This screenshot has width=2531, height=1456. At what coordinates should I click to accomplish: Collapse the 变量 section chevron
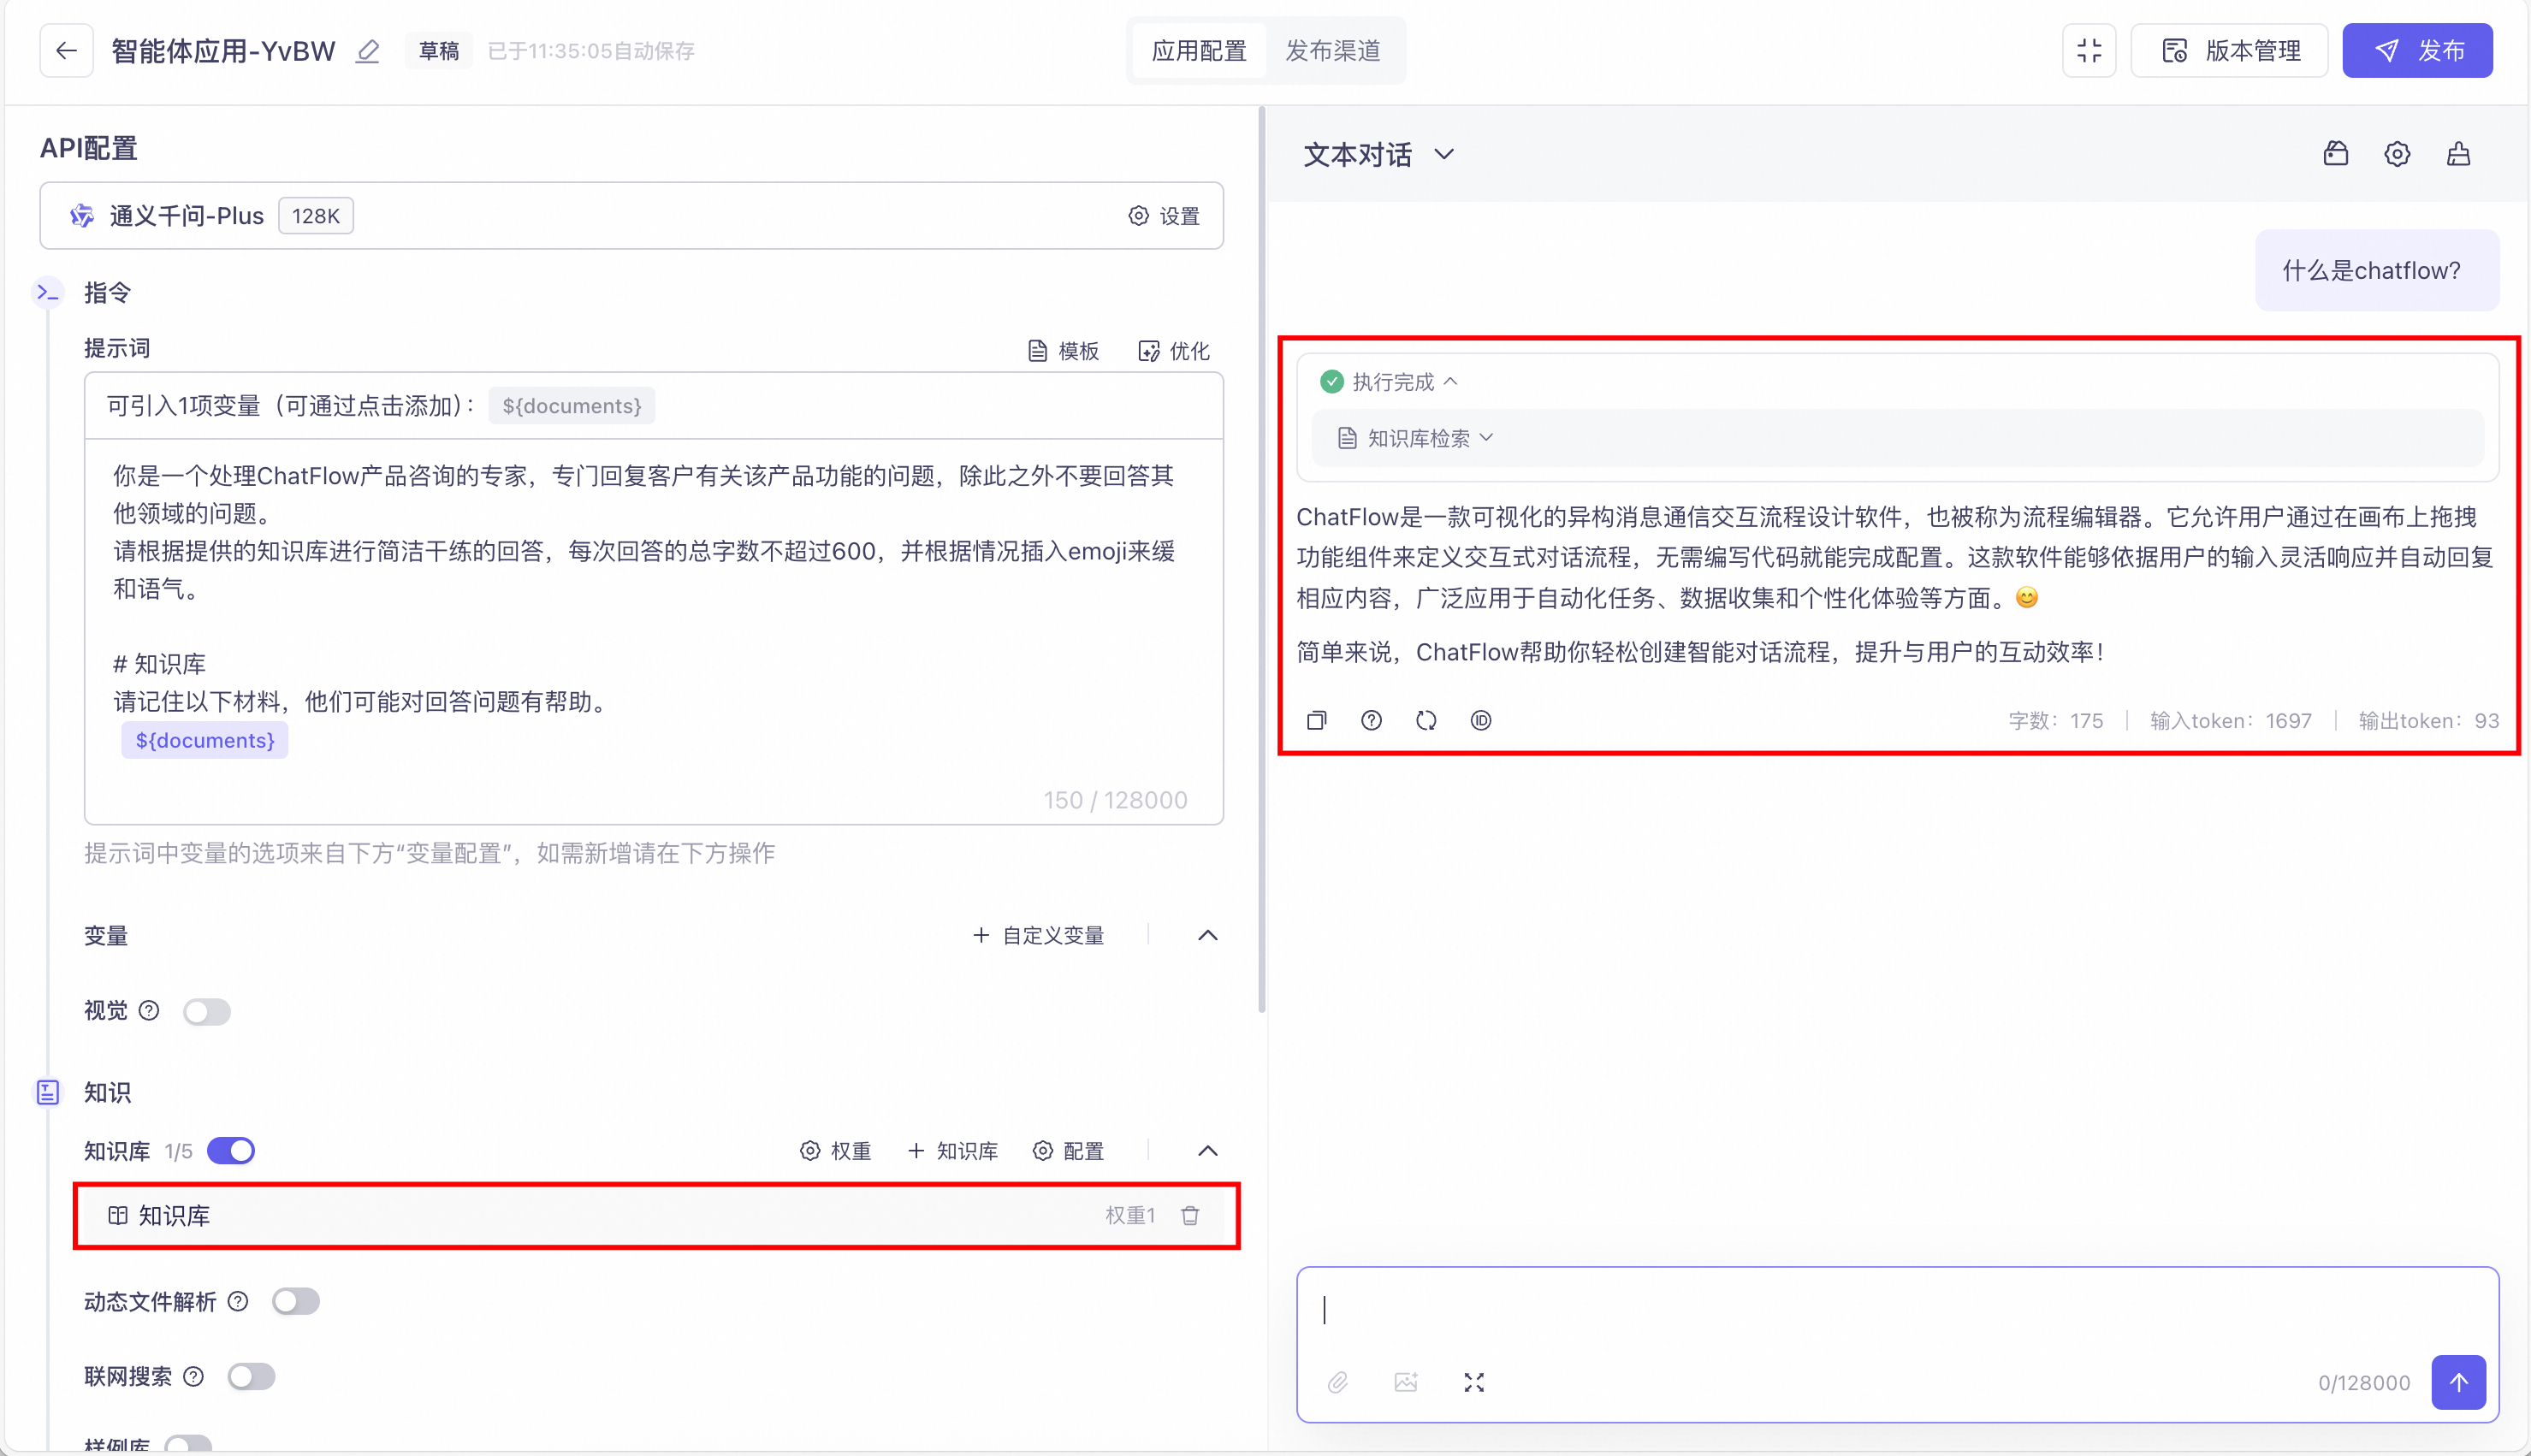point(1208,935)
